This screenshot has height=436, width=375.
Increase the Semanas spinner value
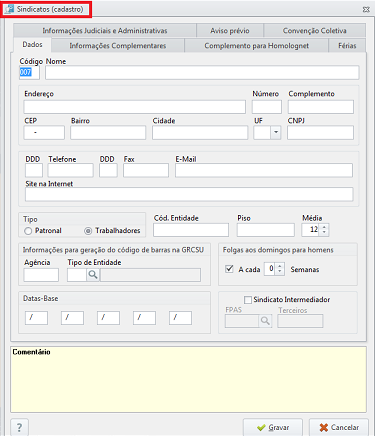(x=280, y=266)
